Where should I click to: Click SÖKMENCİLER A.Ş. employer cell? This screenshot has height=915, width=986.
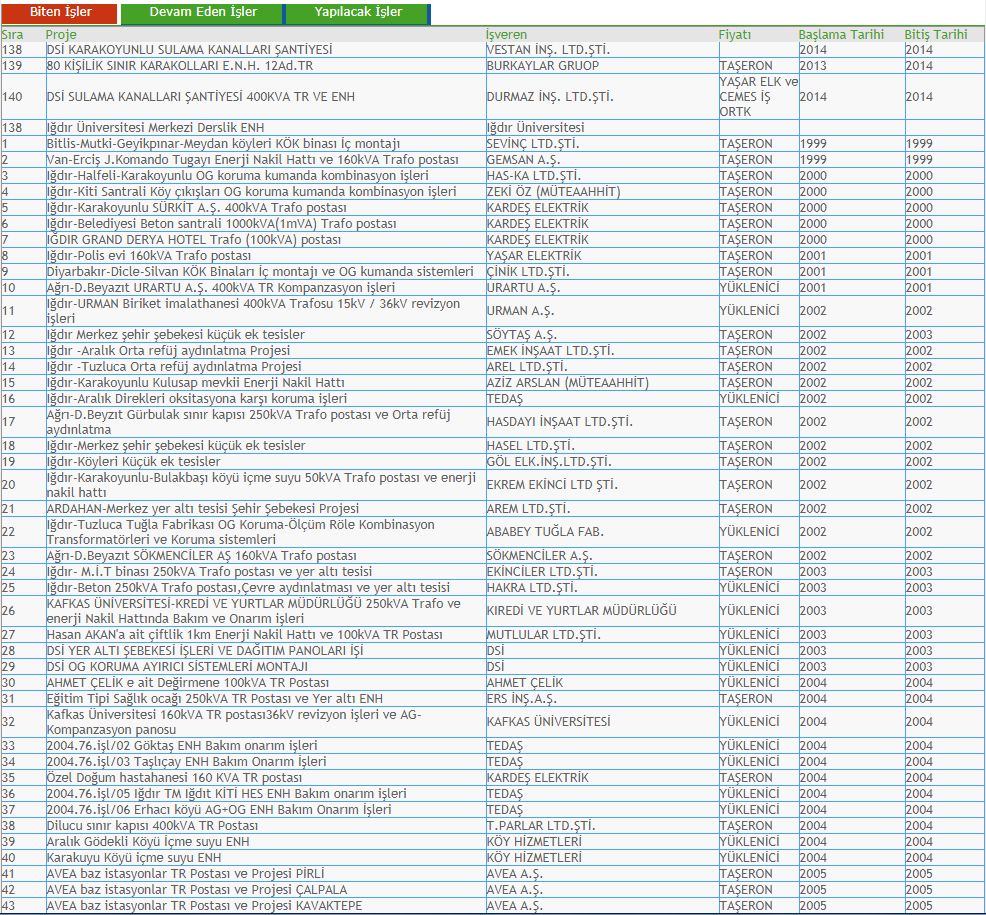pyautogui.click(x=602, y=556)
